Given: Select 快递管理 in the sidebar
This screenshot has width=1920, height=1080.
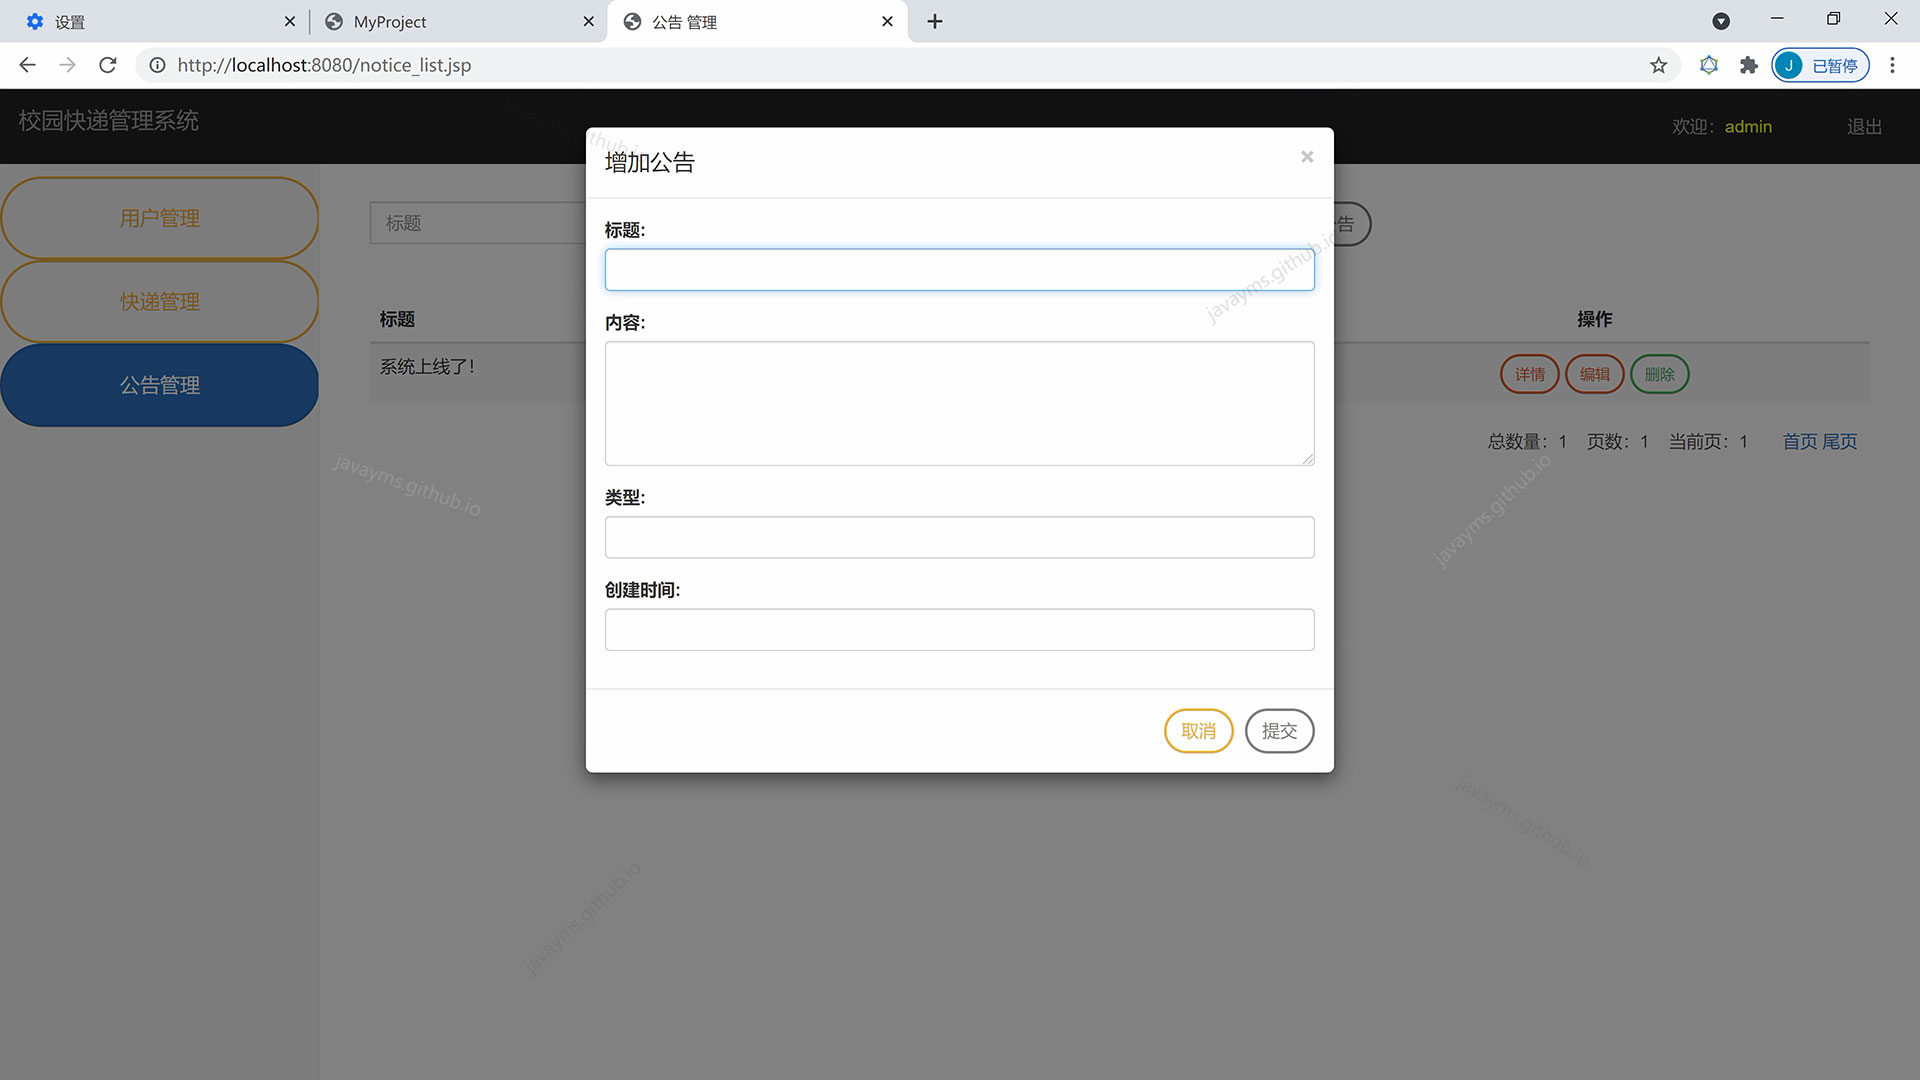Looking at the screenshot, I should coord(160,301).
